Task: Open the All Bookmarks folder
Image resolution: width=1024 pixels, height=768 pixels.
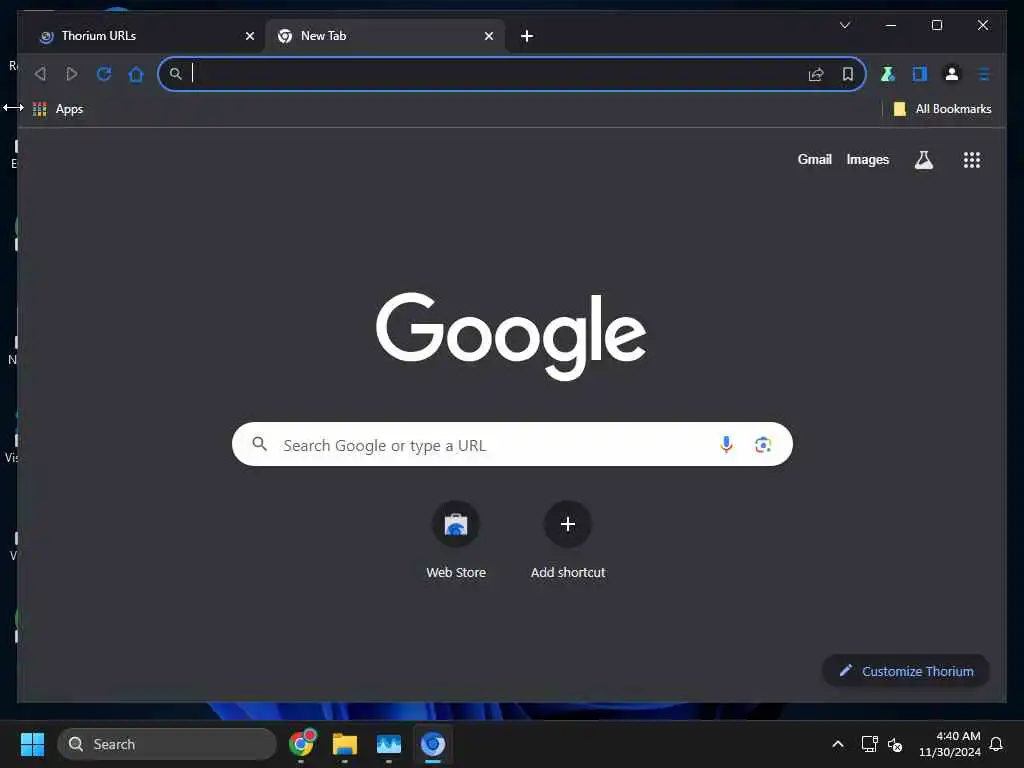Action: coord(942,109)
